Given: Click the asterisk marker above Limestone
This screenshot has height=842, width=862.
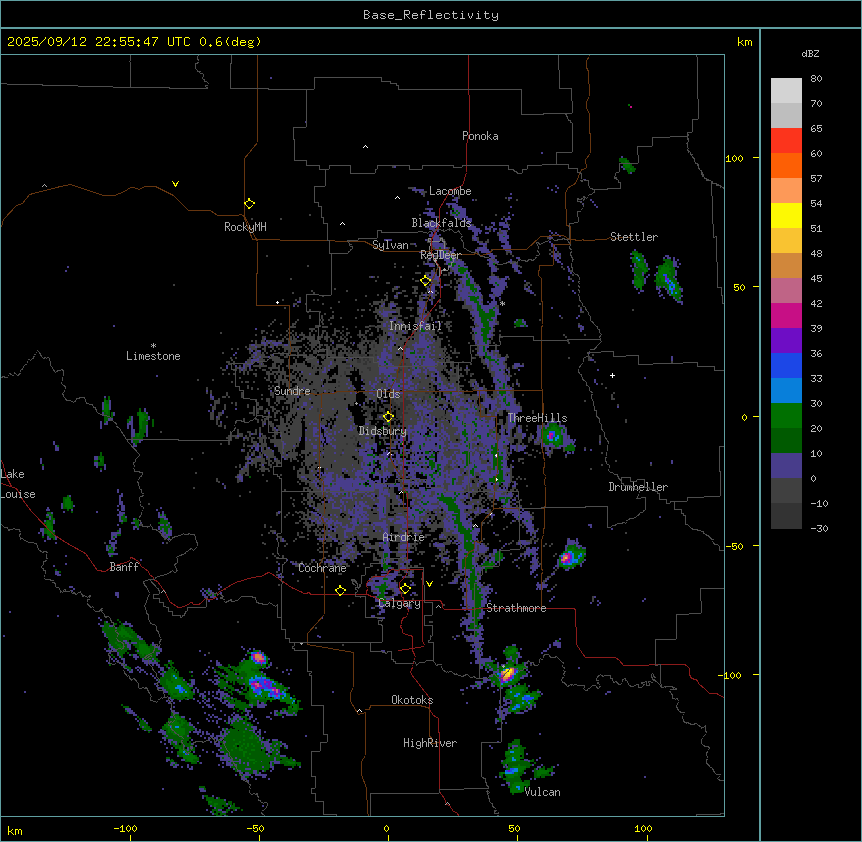Looking at the screenshot, I should [153, 346].
